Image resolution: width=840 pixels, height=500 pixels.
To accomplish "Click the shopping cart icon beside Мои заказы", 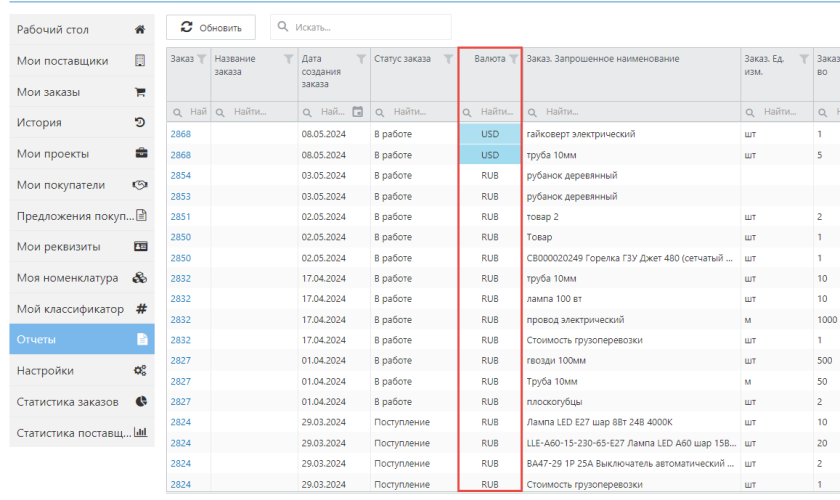I will point(140,92).
